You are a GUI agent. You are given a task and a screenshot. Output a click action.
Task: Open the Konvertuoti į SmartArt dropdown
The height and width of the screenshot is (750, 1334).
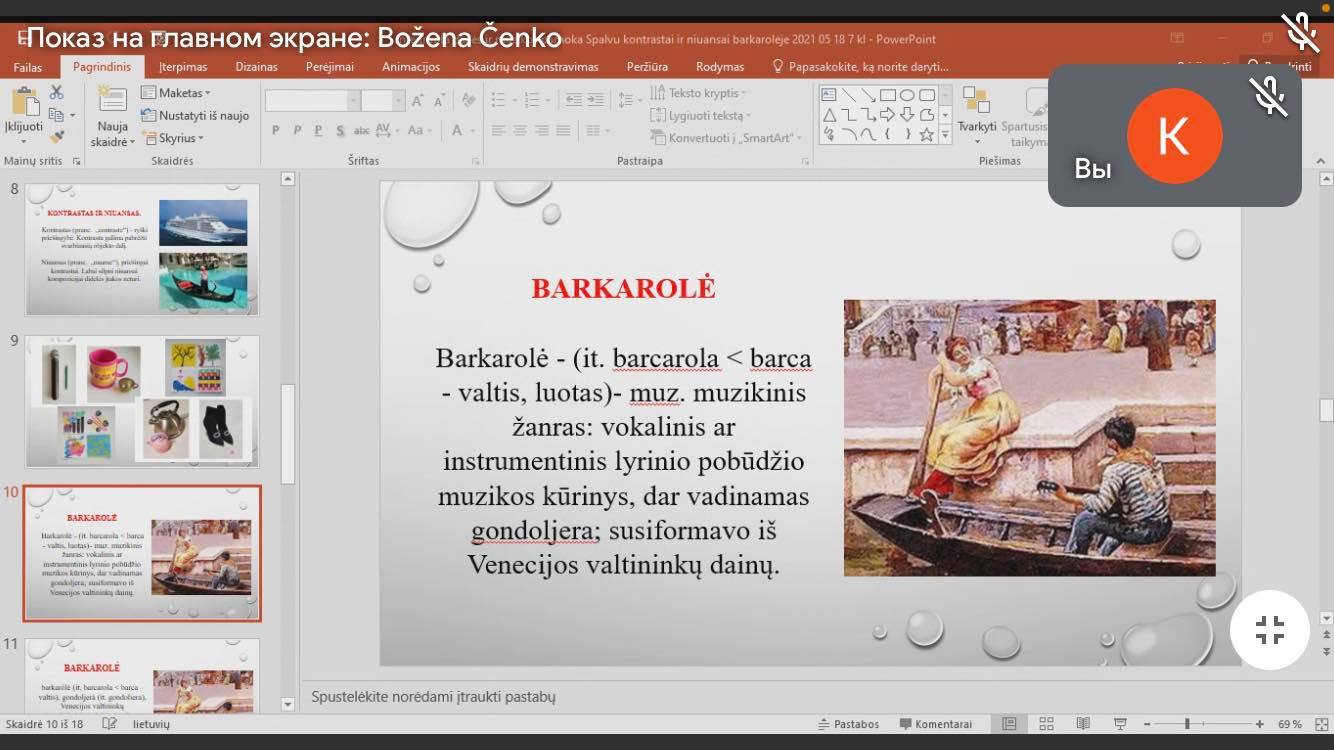click(728, 138)
